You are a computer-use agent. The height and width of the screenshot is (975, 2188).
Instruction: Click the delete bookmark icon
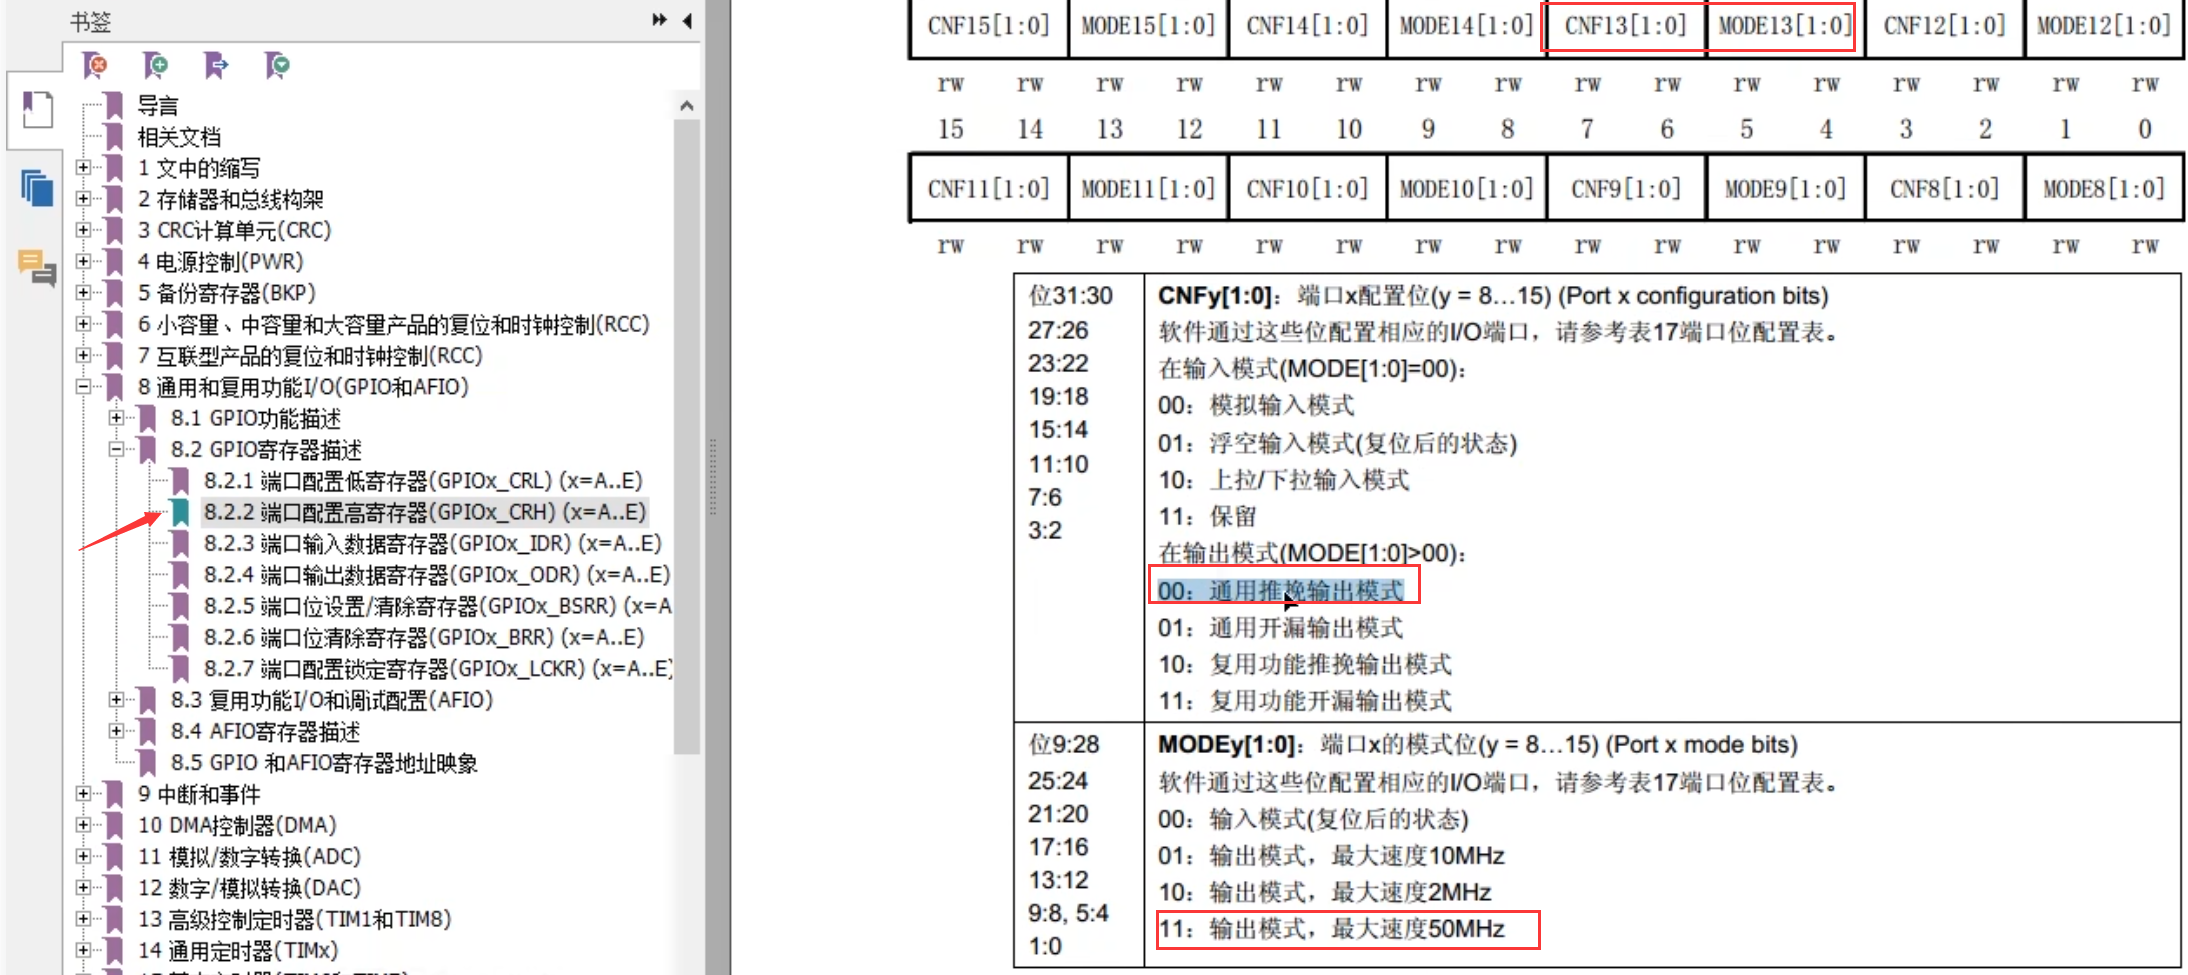tap(95, 66)
